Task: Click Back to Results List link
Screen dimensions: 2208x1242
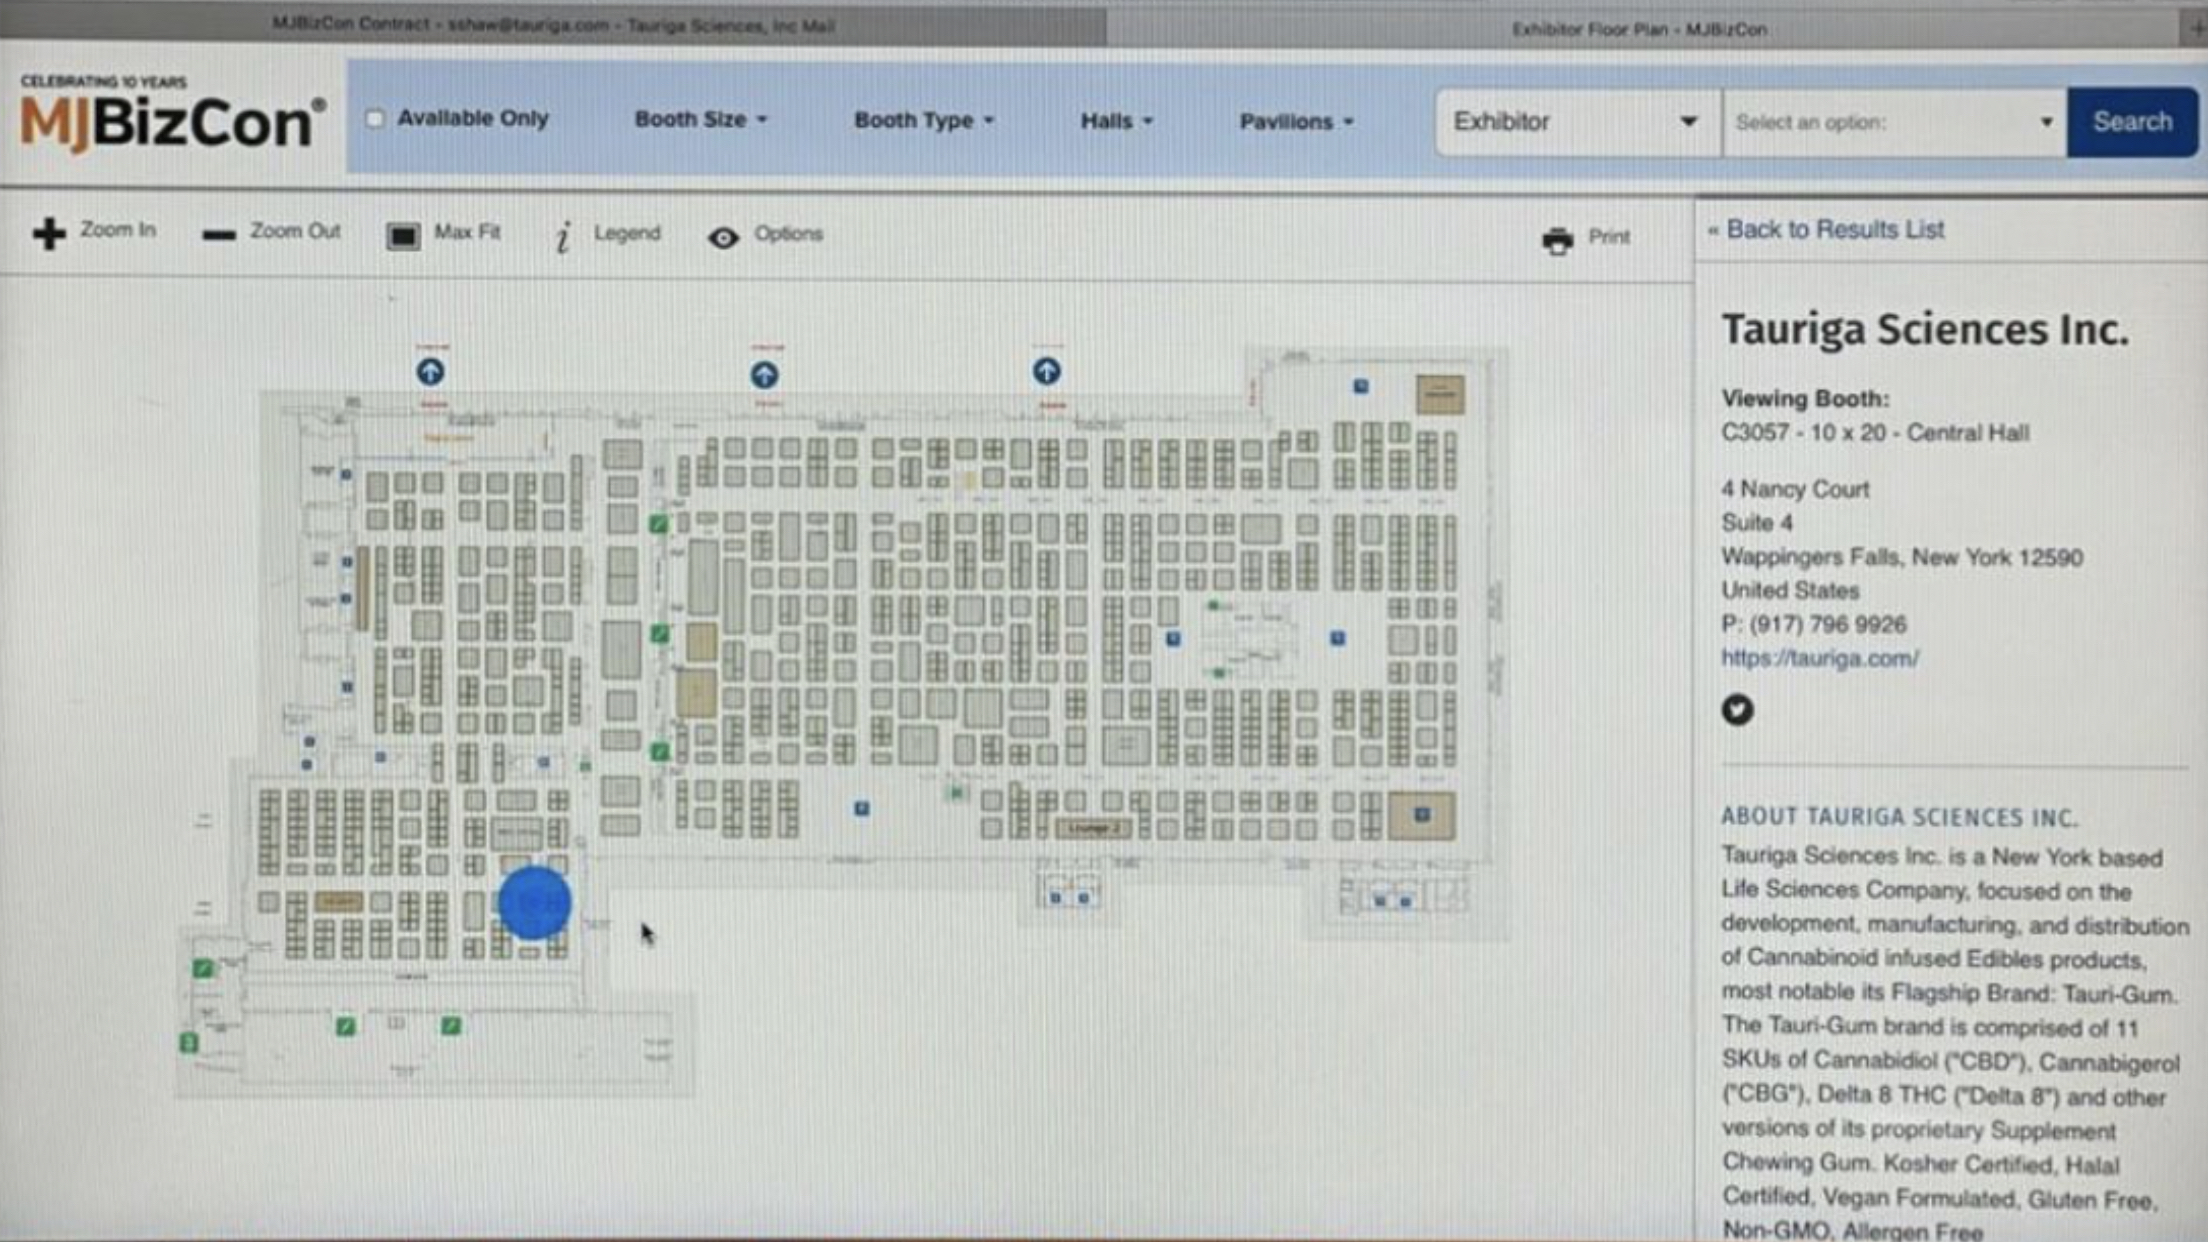Action: click(x=1834, y=230)
